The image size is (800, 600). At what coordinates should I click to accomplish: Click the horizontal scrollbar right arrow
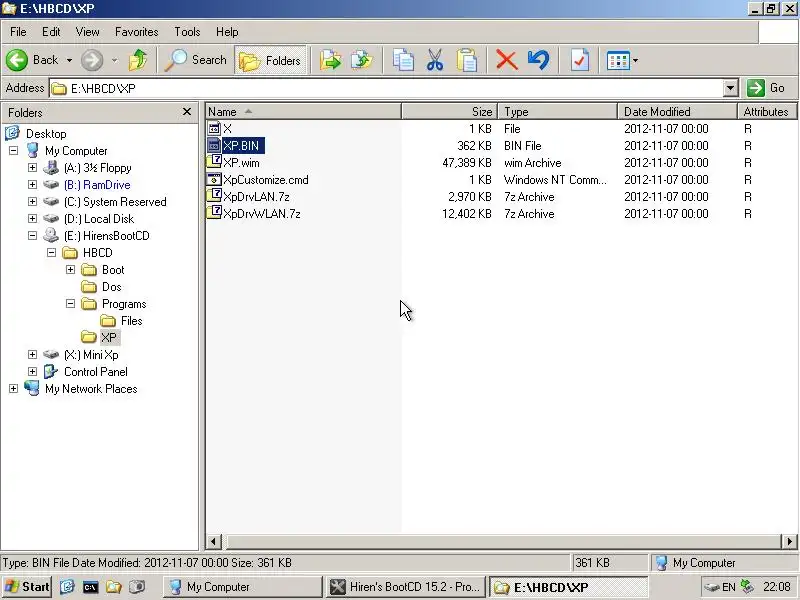pos(789,541)
